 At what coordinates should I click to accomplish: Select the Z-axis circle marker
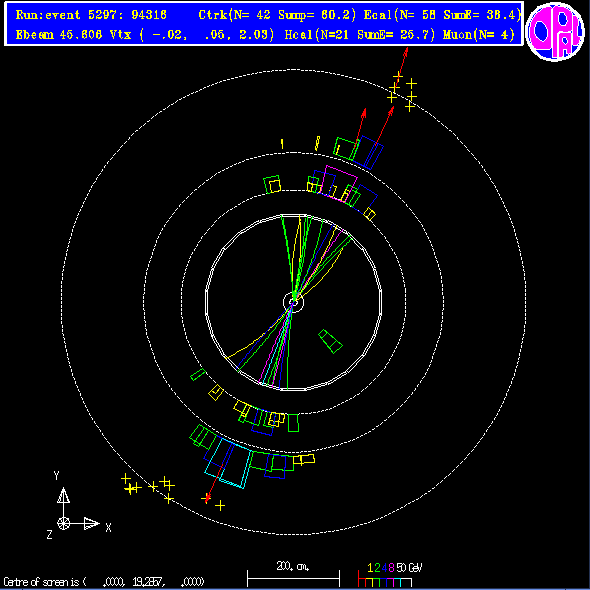tap(64, 523)
